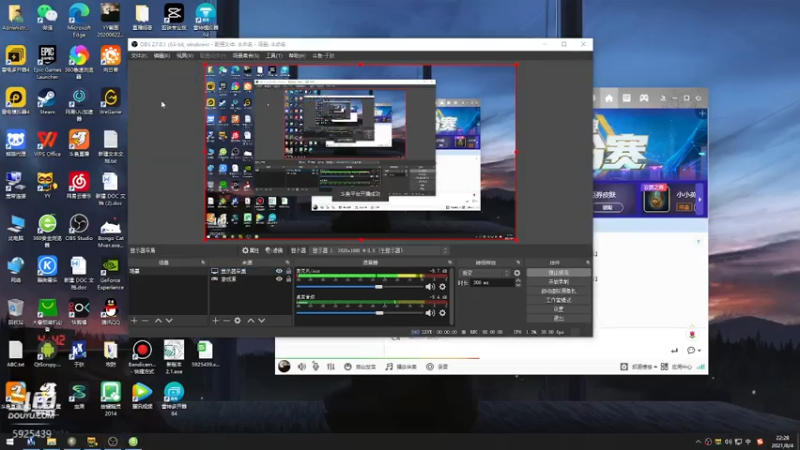Open the Edit menu in OBS

(x=162, y=56)
